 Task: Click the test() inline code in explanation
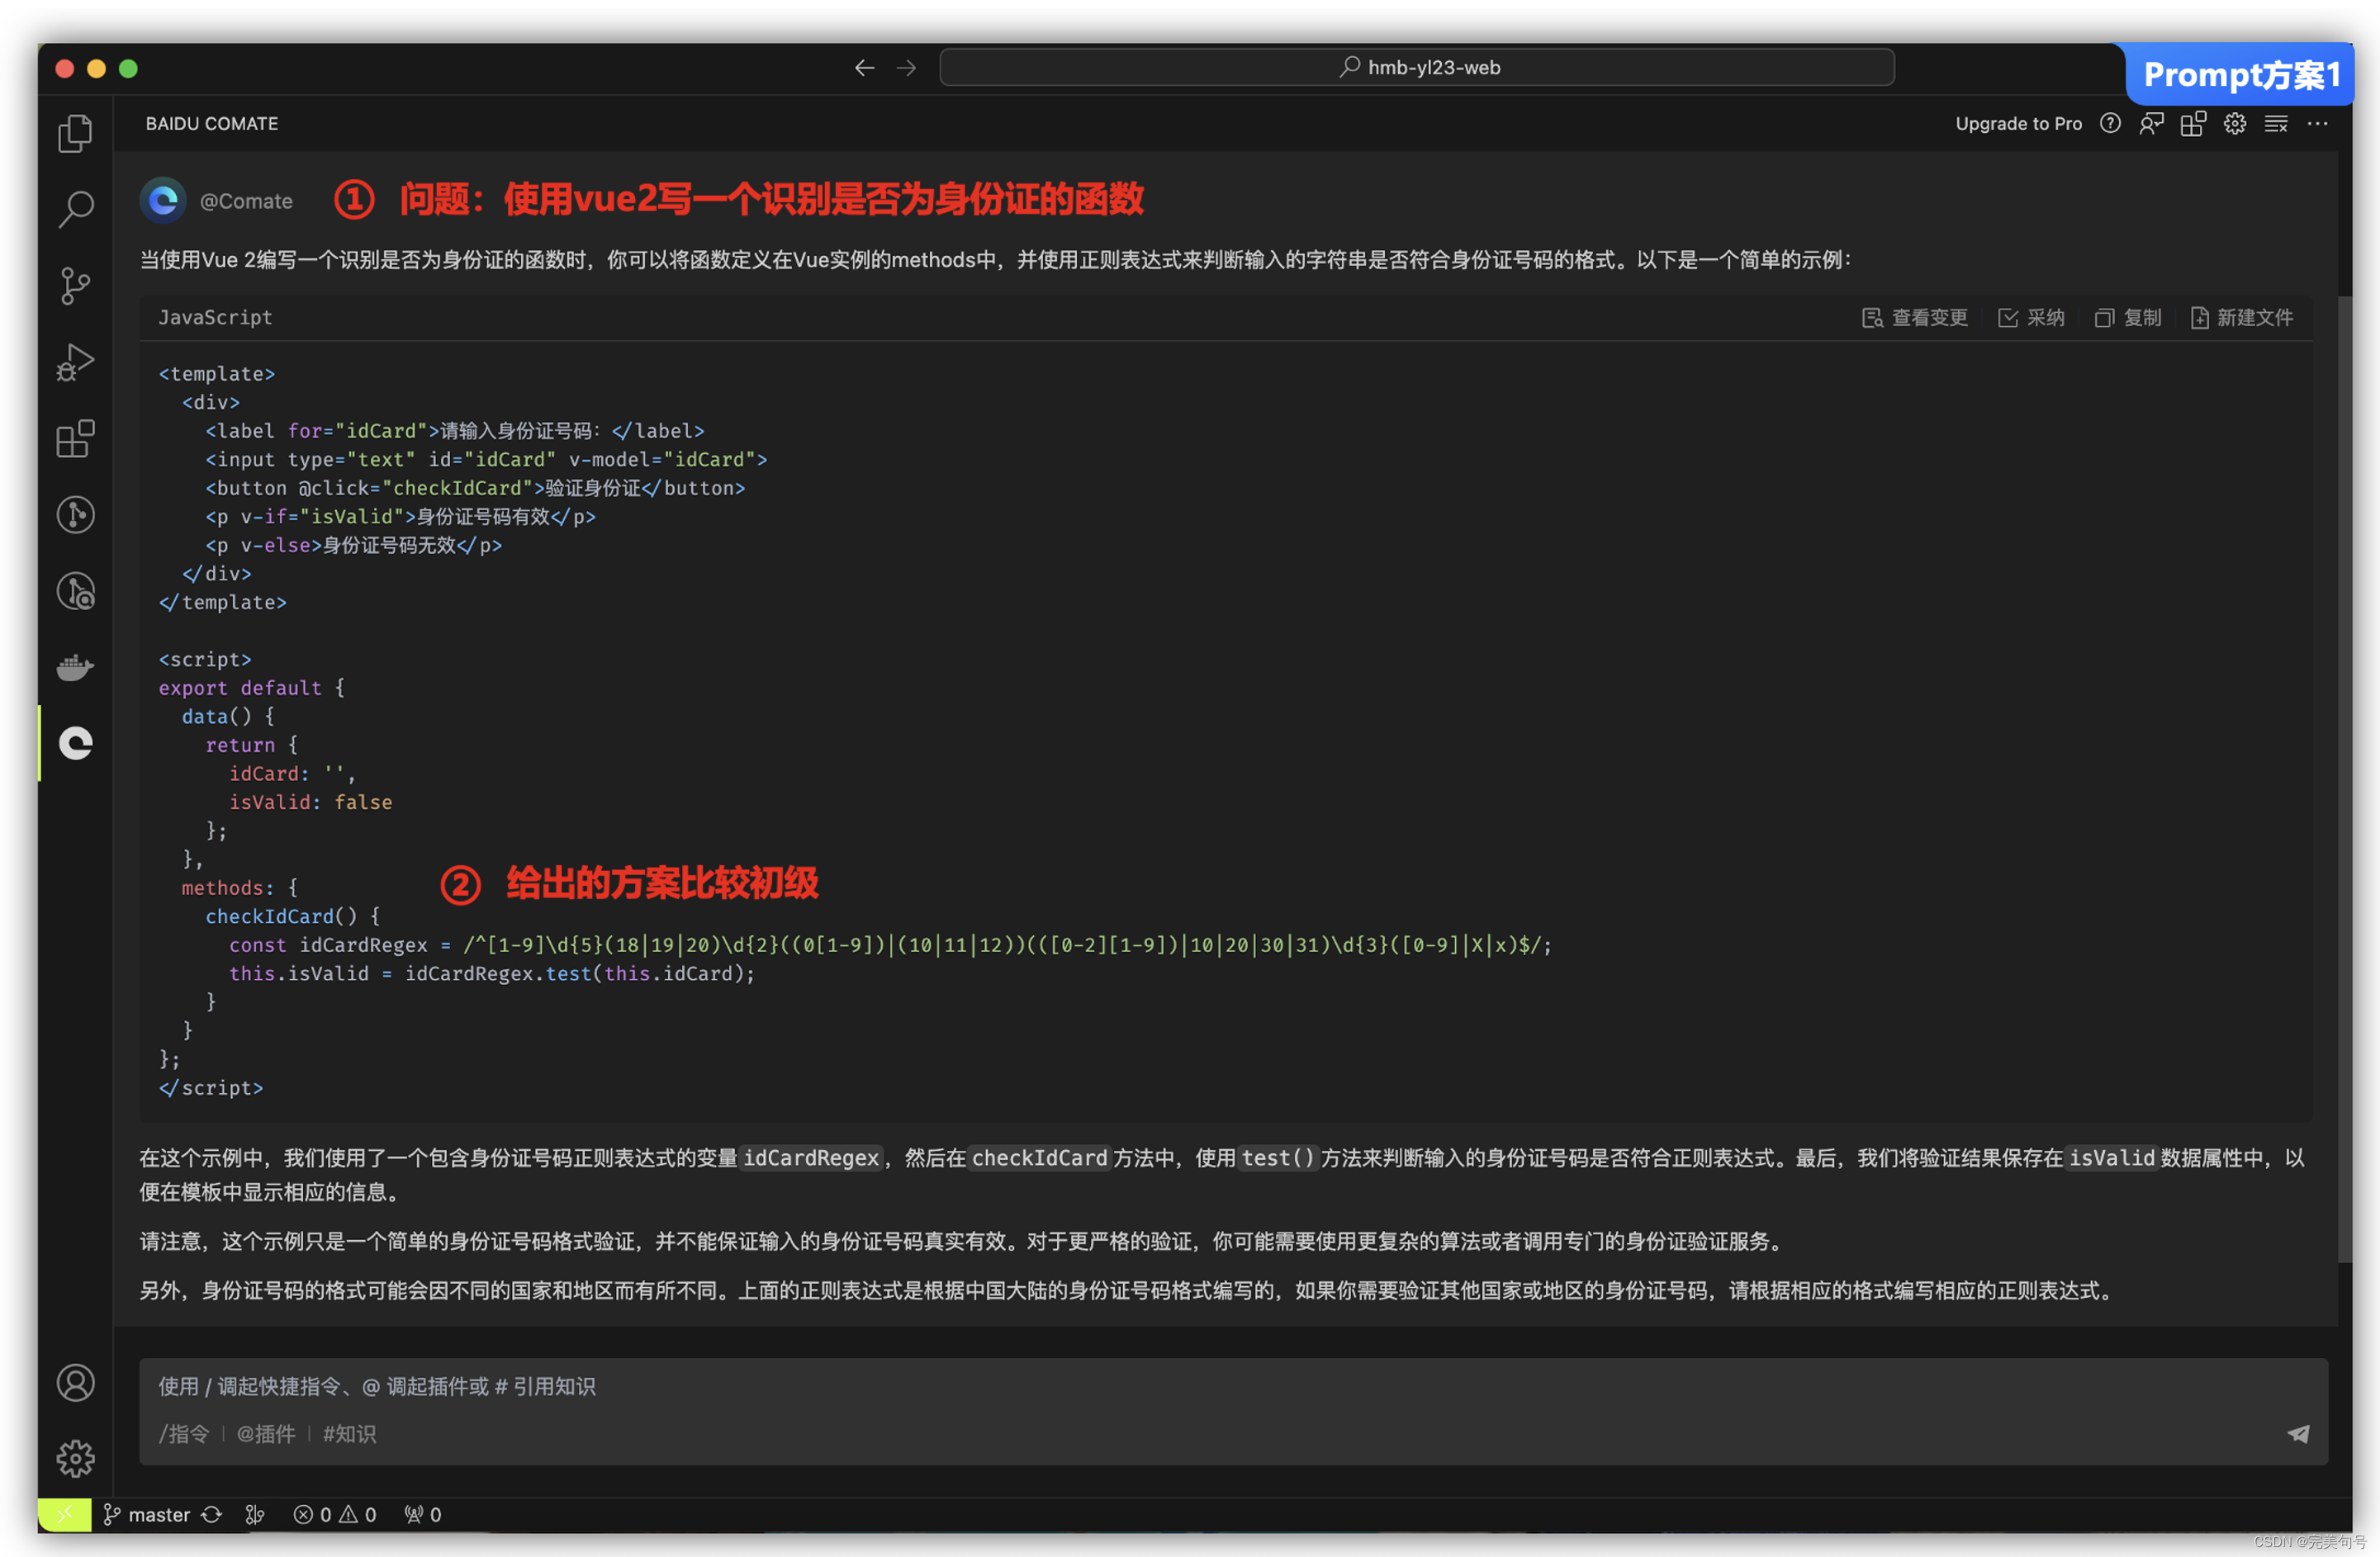1277,1158
